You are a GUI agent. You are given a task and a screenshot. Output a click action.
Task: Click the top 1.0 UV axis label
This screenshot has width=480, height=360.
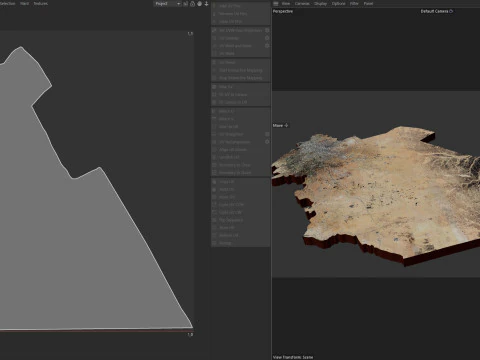pos(190,34)
